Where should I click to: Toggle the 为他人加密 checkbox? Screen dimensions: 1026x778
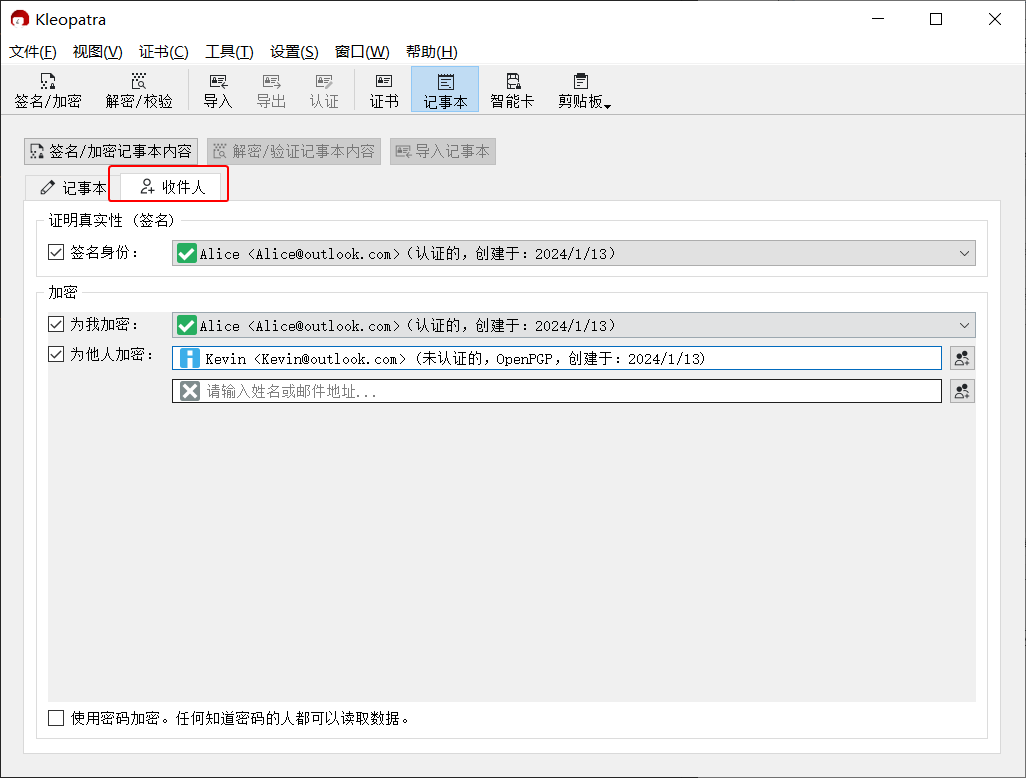pyautogui.click(x=56, y=354)
